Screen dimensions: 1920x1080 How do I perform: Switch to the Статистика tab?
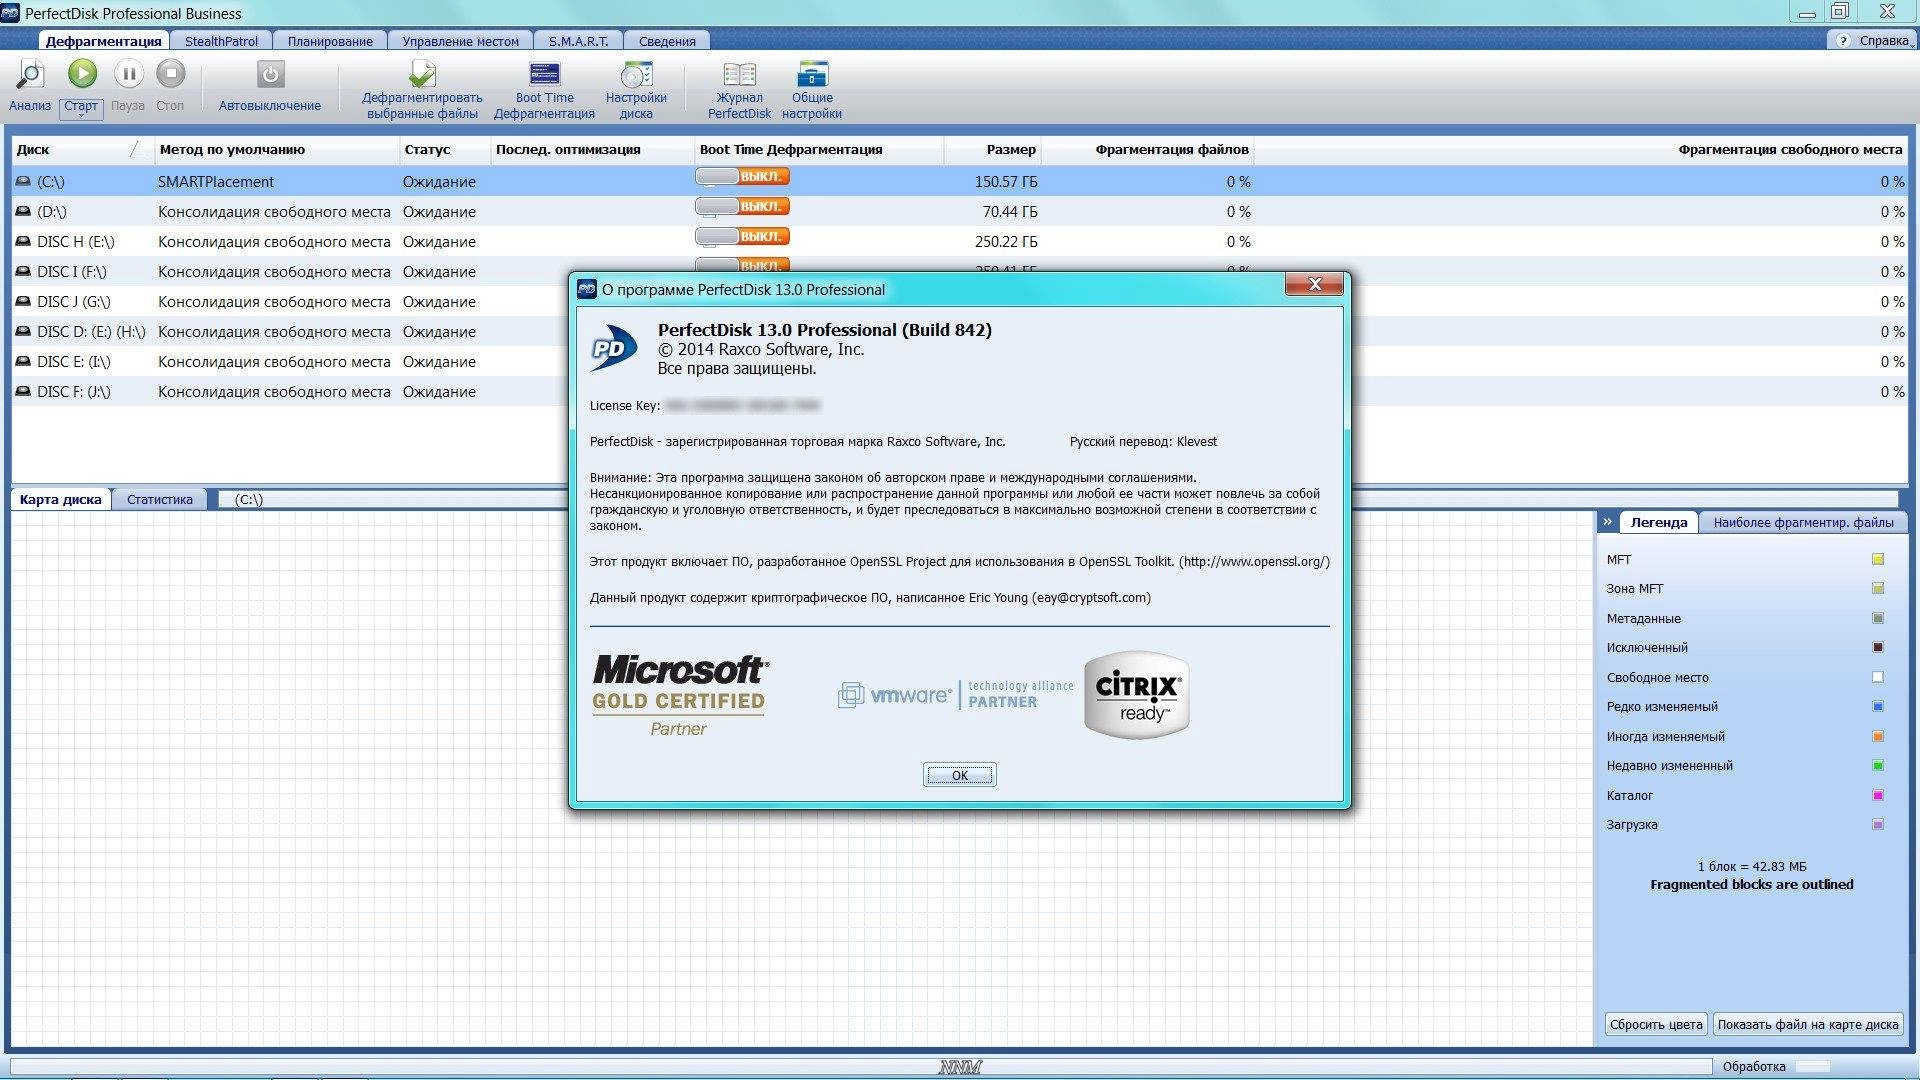pos(160,499)
